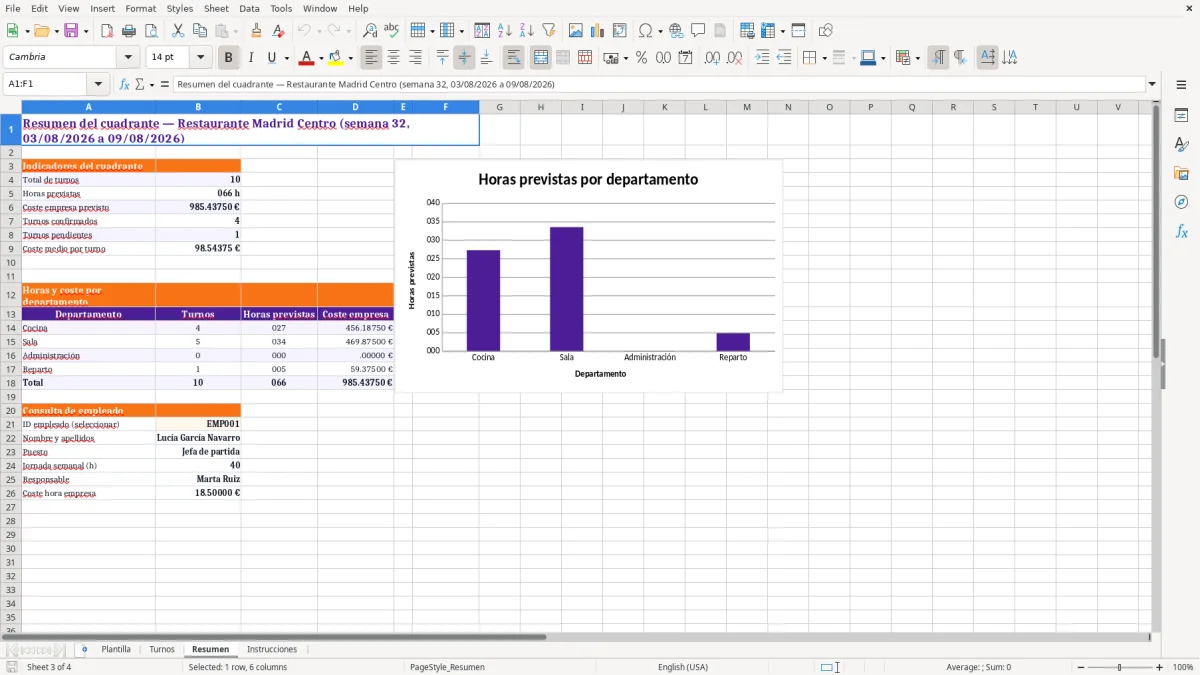Click English (USA) language status

coord(682,667)
